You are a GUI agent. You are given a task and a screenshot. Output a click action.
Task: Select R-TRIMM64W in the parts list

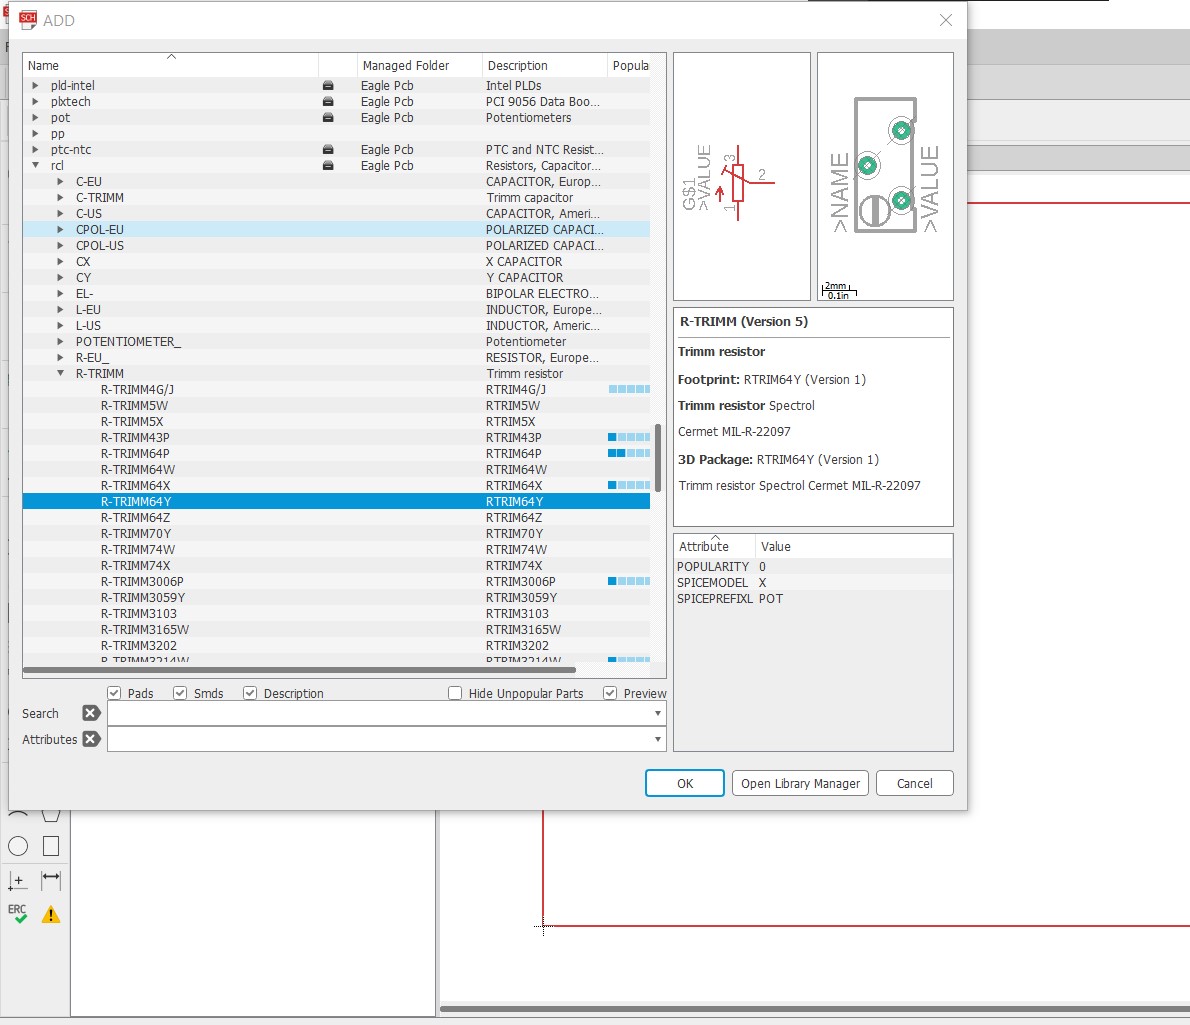point(138,469)
